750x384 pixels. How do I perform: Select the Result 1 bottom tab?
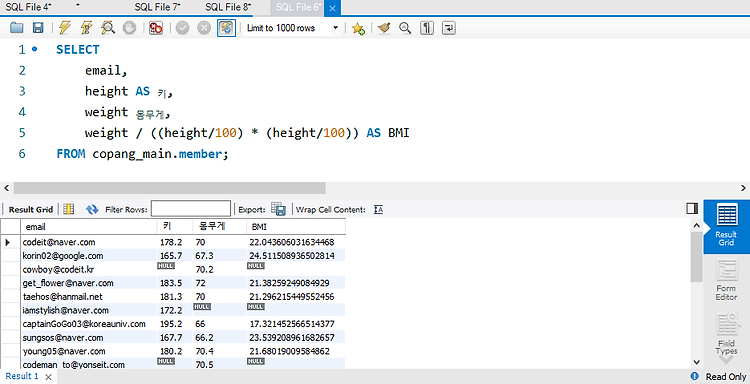click(22, 376)
